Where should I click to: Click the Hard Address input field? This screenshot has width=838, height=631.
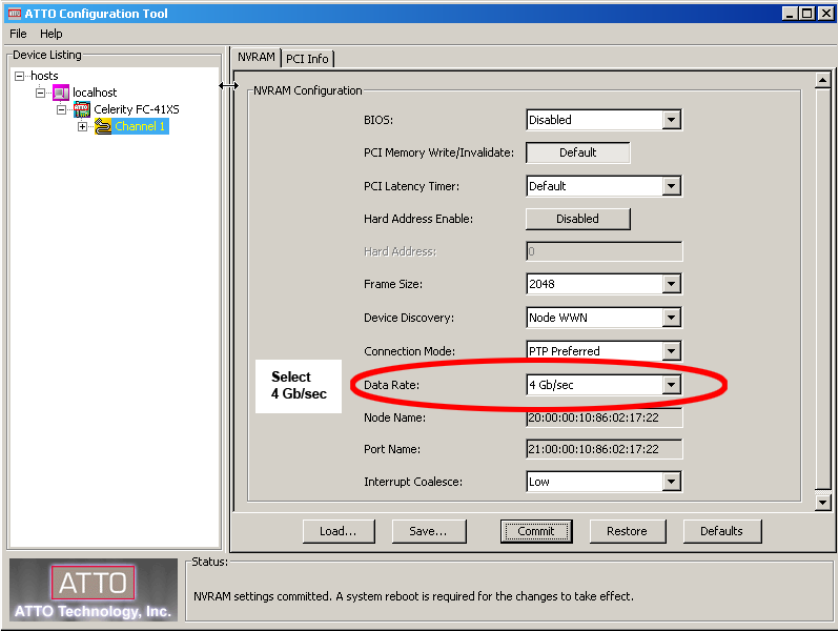pos(604,251)
